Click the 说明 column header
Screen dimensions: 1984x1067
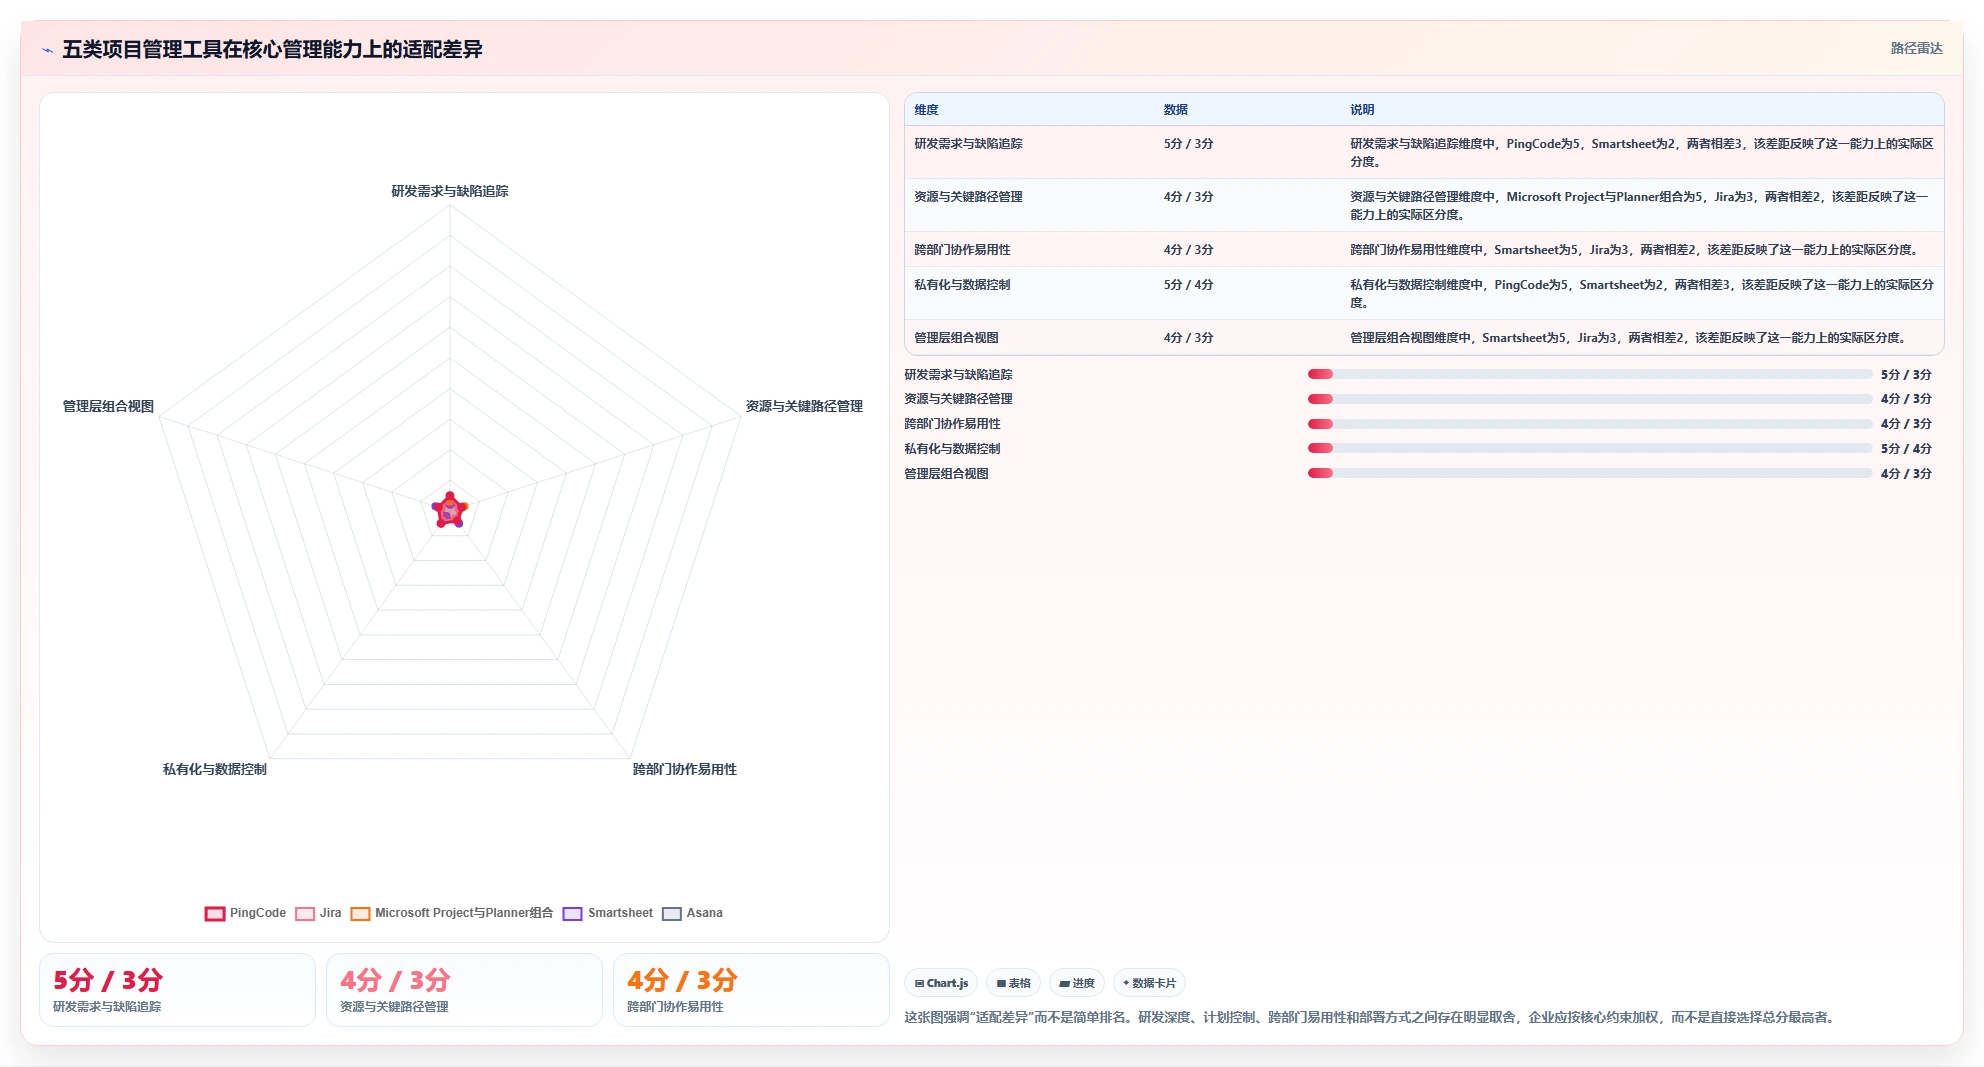pyautogui.click(x=1362, y=110)
